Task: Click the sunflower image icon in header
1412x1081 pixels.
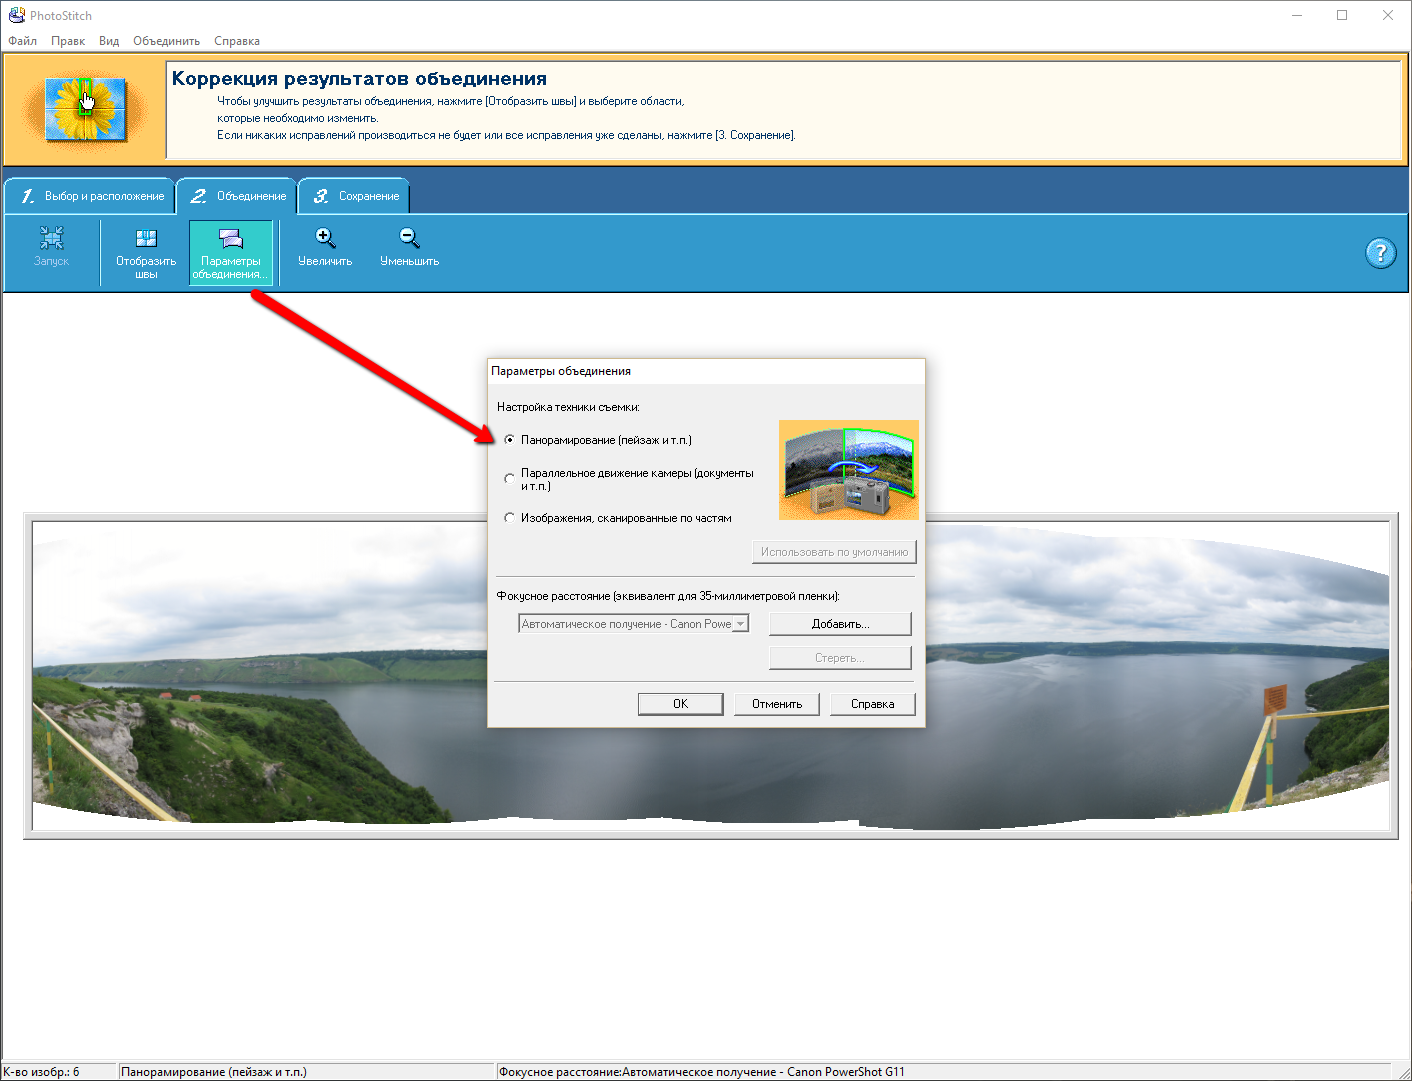Action: point(86,108)
